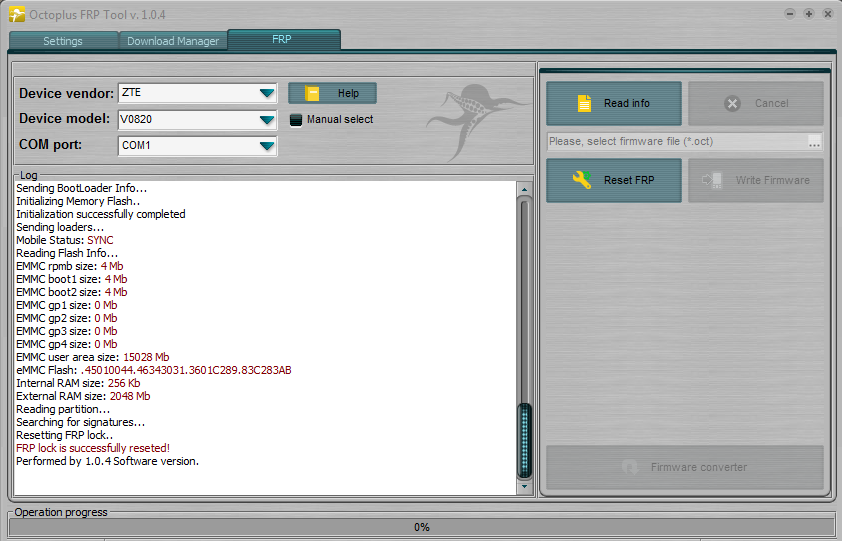Click the log scrollbar down arrow

click(524, 487)
